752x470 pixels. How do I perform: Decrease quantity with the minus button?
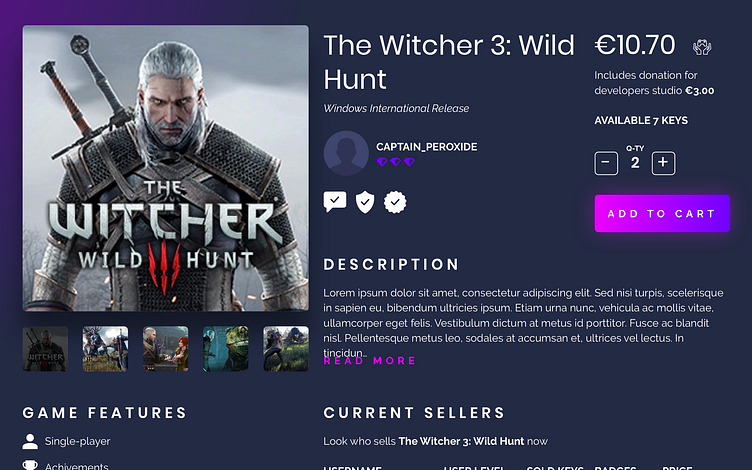[606, 163]
